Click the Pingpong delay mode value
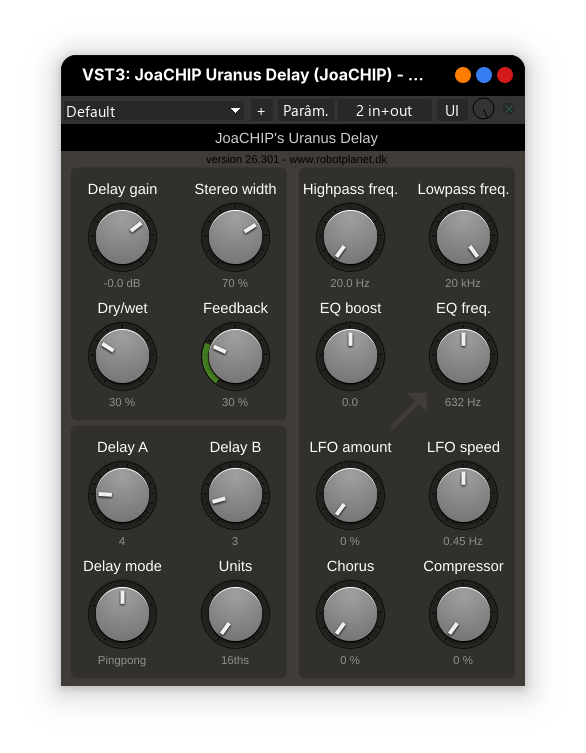Viewport: 586px width, 753px height. [122, 660]
